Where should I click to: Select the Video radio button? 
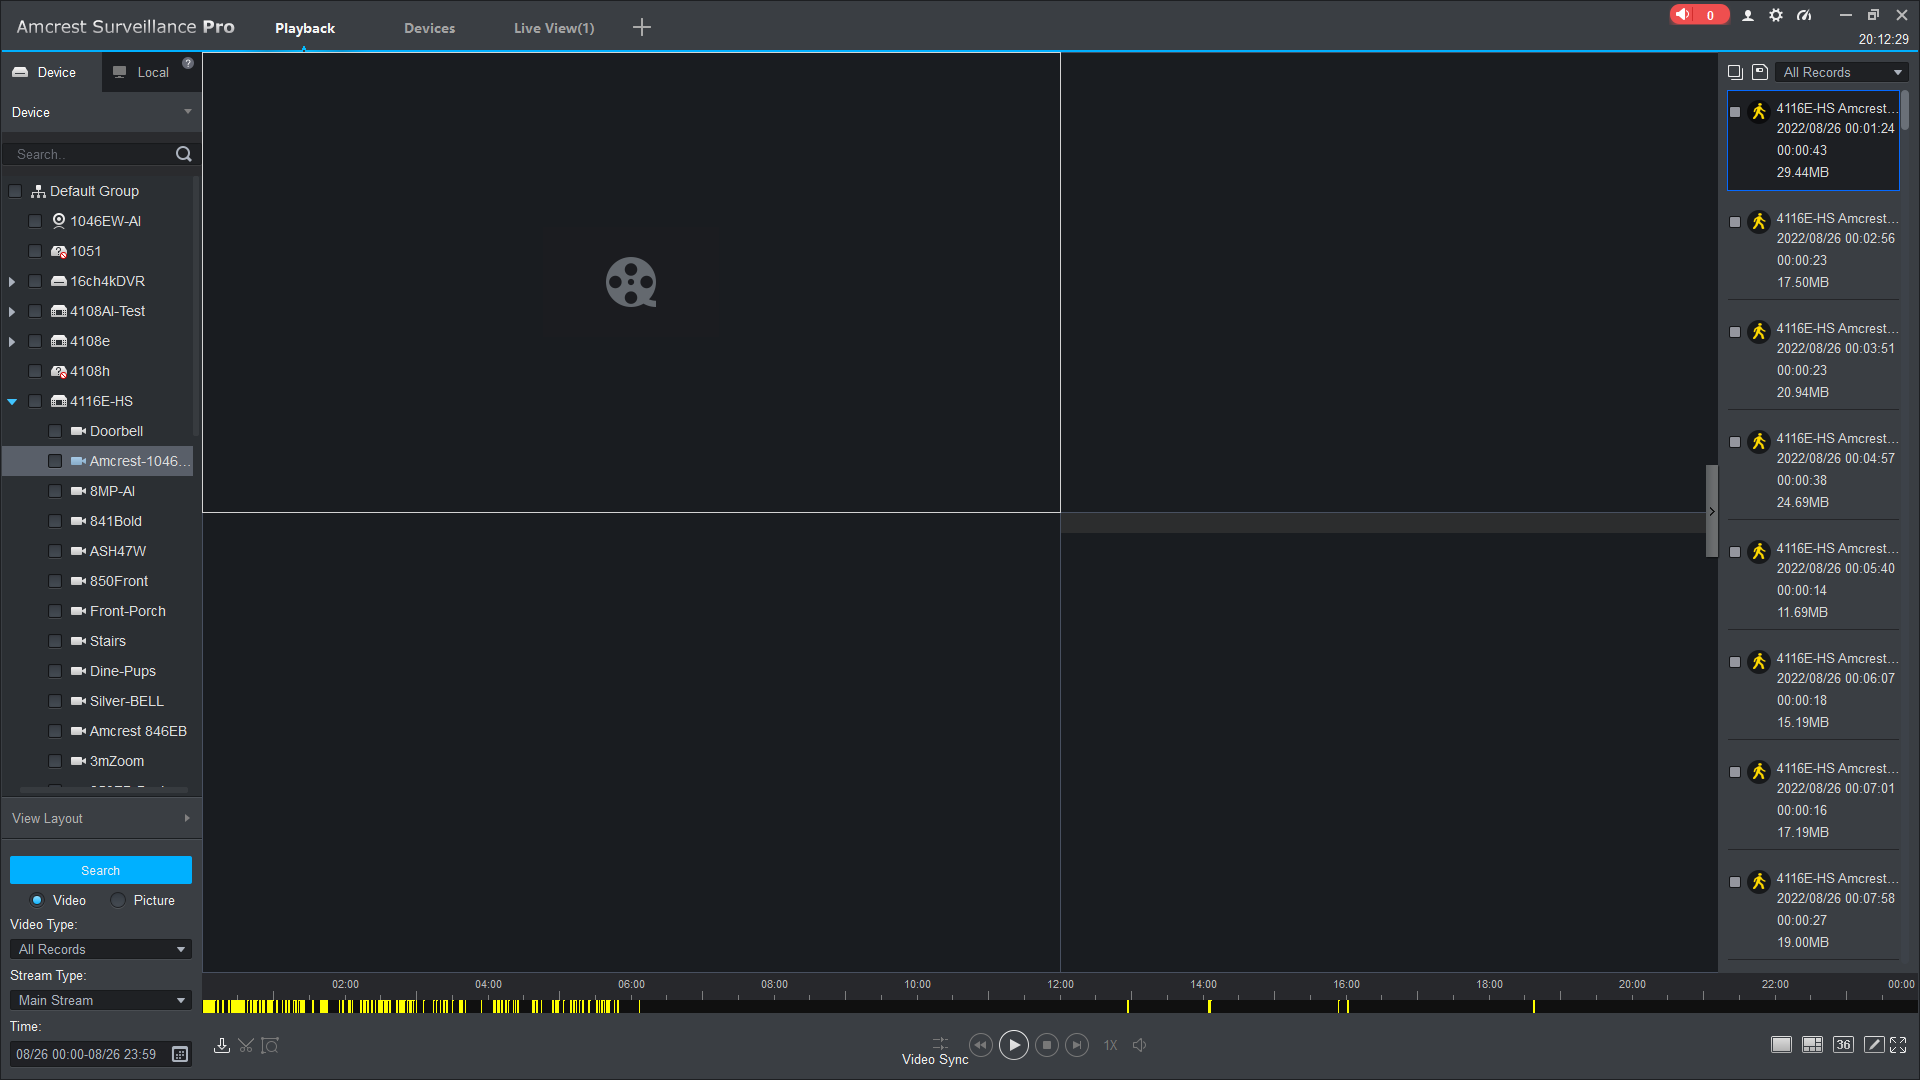(37, 900)
